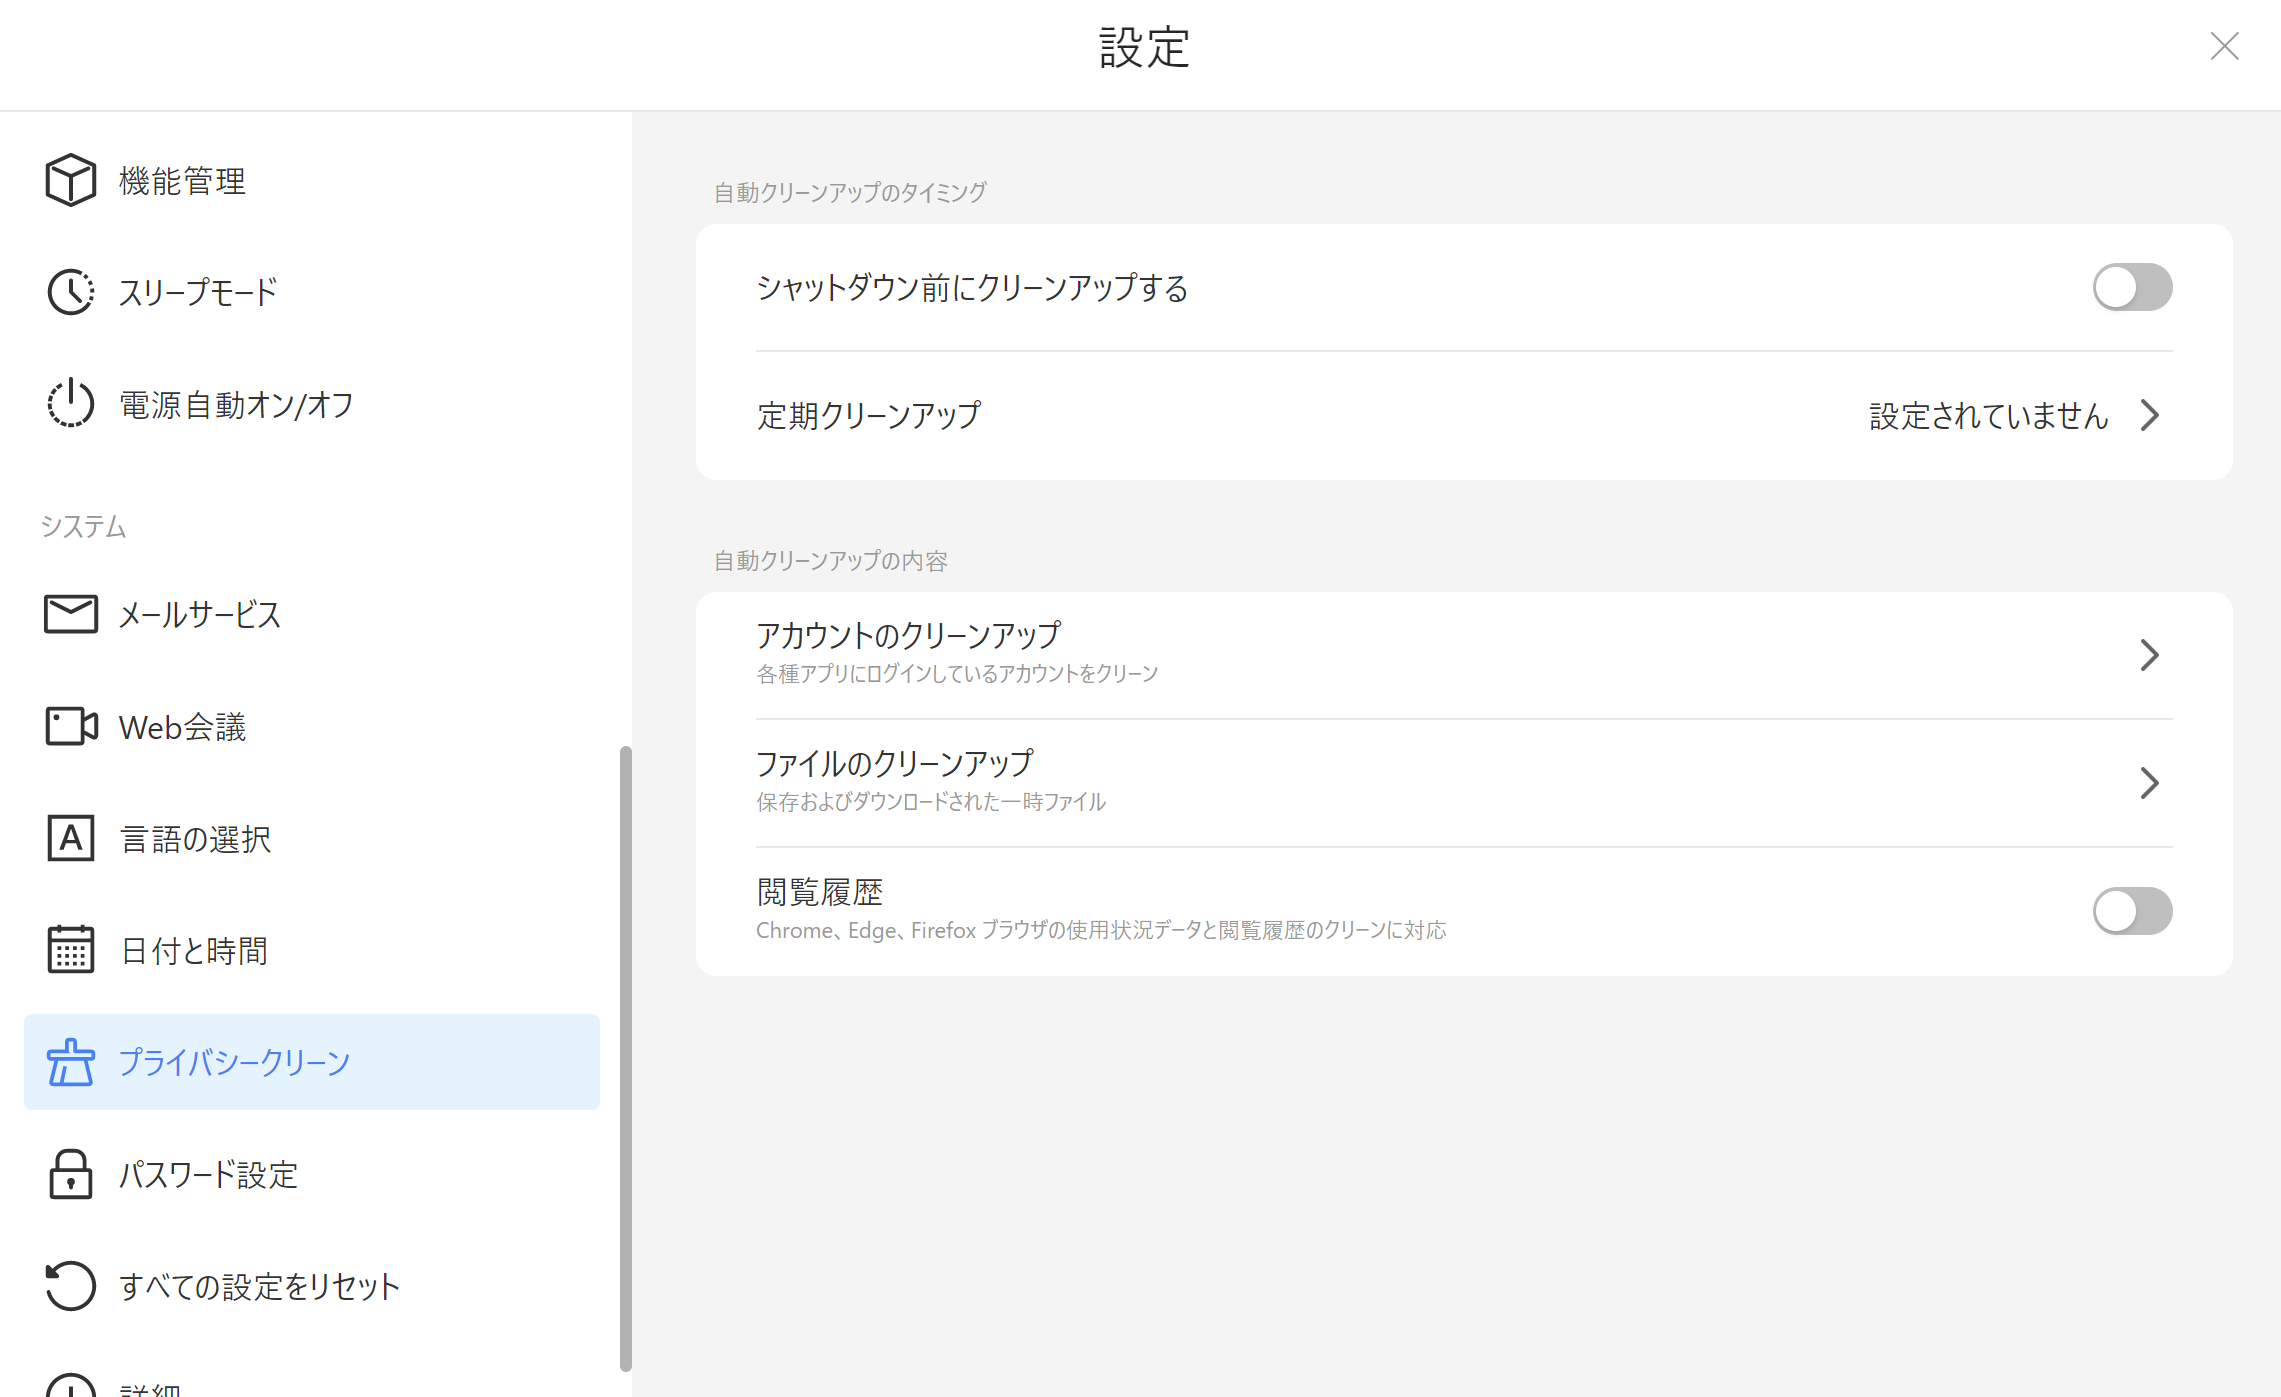Click the letter A icon for 言語の選択

click(x=70, y=838)
